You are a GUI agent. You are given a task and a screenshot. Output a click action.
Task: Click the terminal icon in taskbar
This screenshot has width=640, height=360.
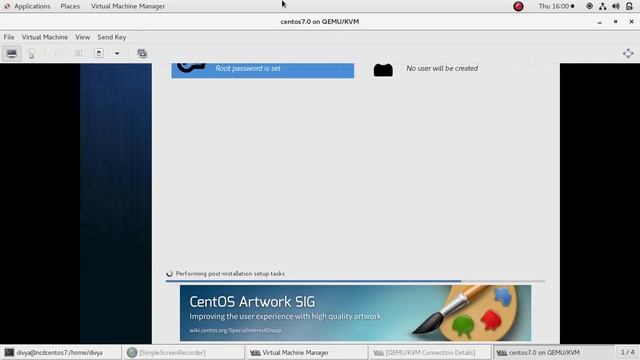pos(9,353)
